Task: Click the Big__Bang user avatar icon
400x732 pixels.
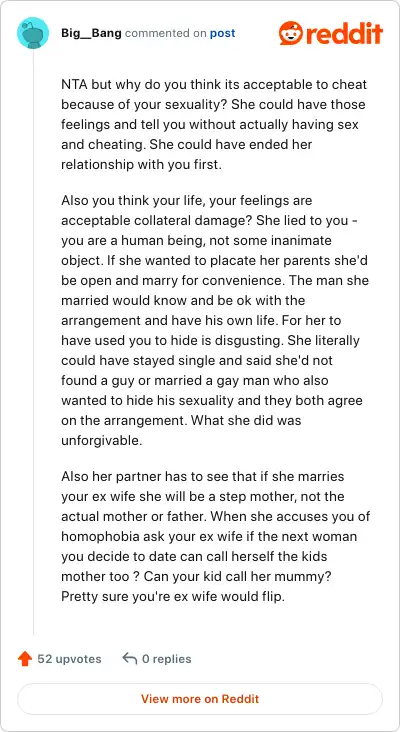Action: (33, 33)
